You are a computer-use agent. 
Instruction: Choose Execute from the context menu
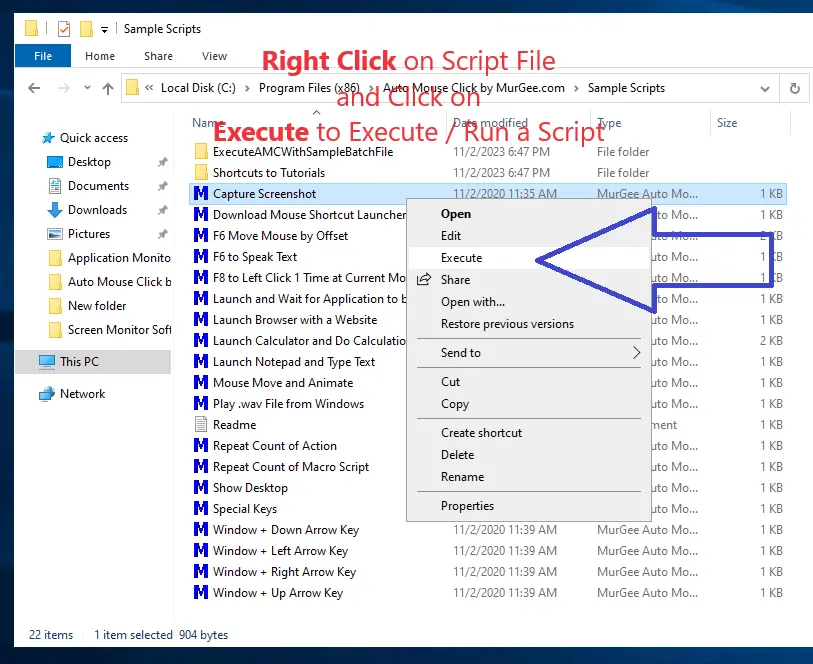(x=529, y=258)
